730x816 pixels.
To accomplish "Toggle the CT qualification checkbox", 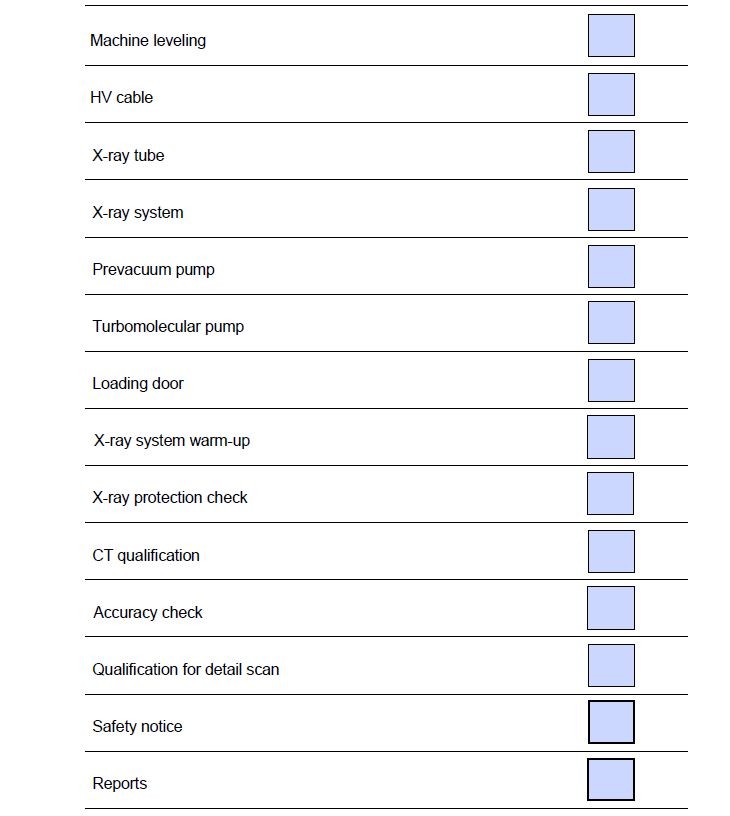I will click(611, 552).
